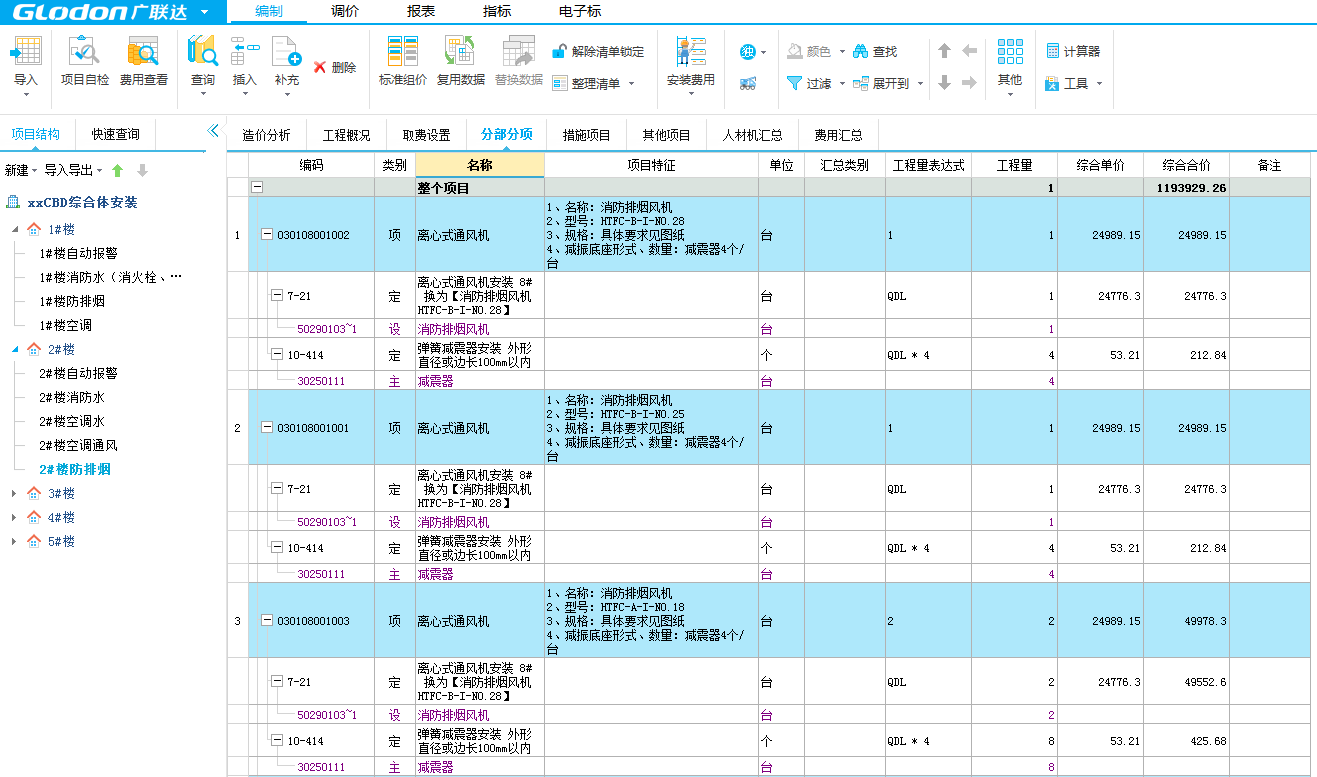
Task: Click the 查找 binoculars search icon
Action: 860,51
